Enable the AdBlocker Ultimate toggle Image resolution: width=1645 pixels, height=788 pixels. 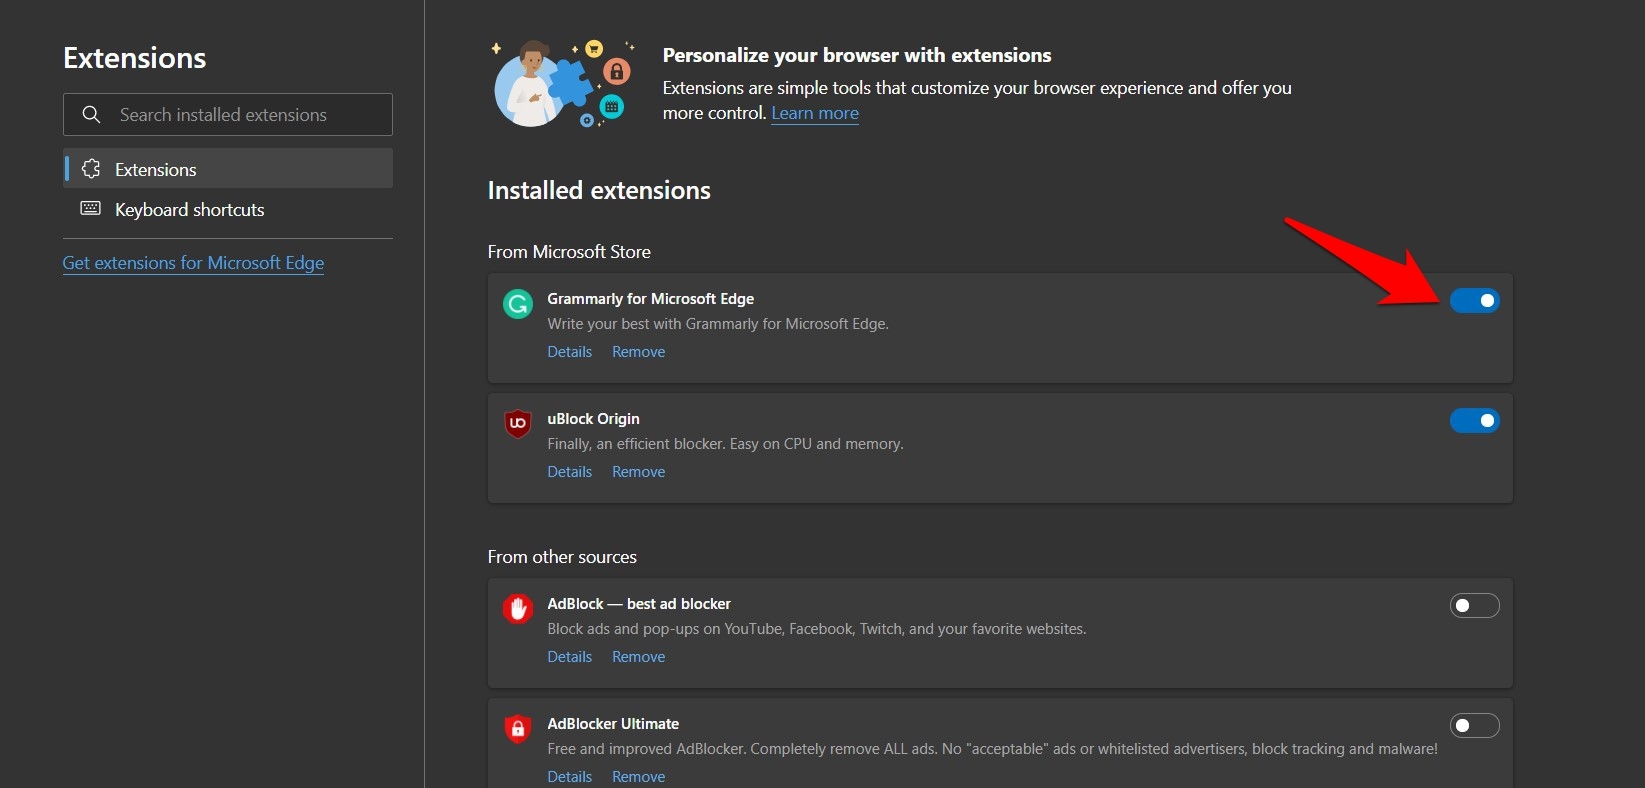[1474, 725]
